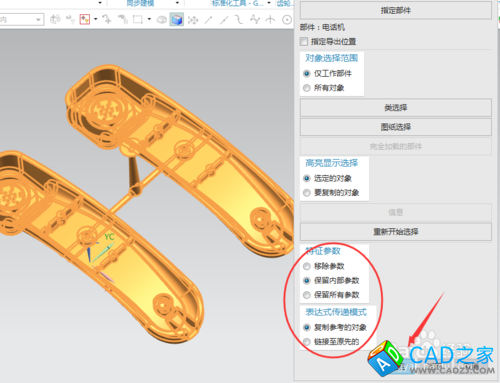This screenshot has width=500, height=383.
Task: Click the grey wireframe body icon
Action: [x=162, y=20]
